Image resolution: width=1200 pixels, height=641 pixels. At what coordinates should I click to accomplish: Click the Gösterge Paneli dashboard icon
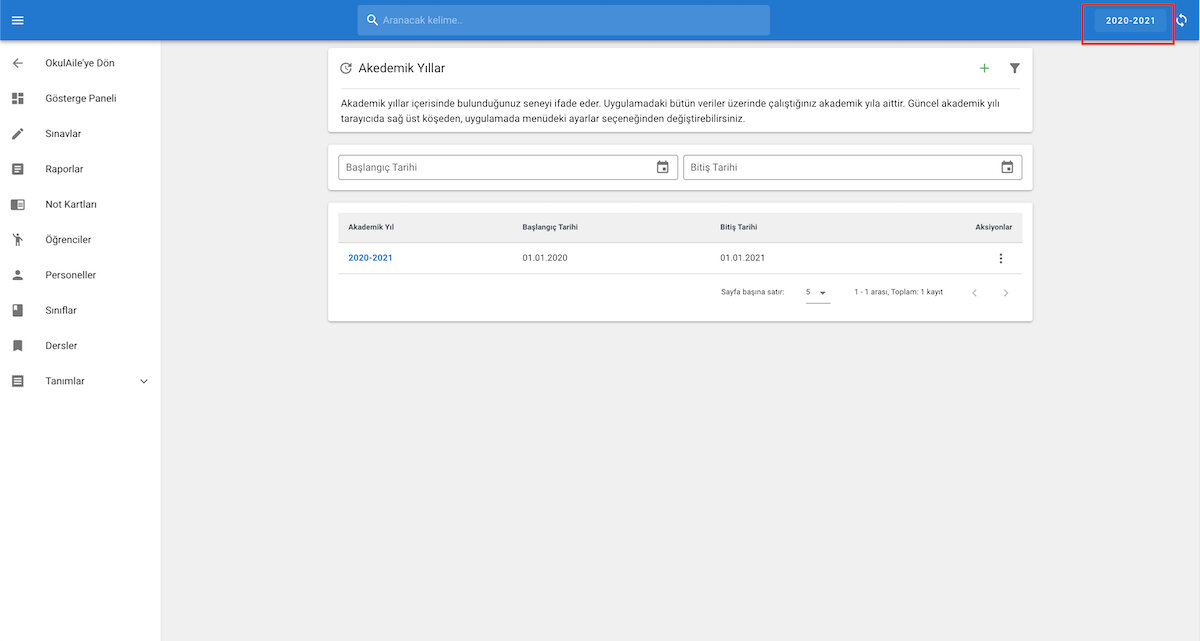tap(17, 99)
